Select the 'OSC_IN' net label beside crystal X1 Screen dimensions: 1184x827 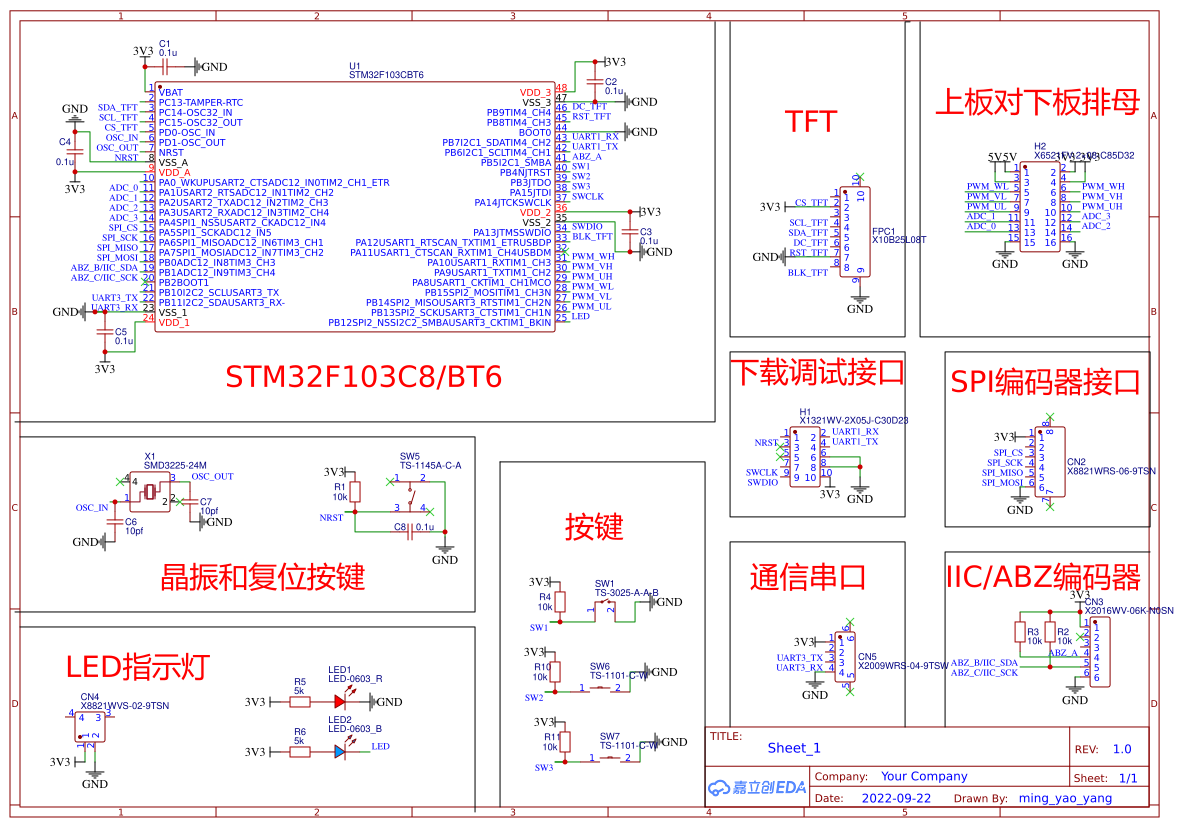click(92, 508)
